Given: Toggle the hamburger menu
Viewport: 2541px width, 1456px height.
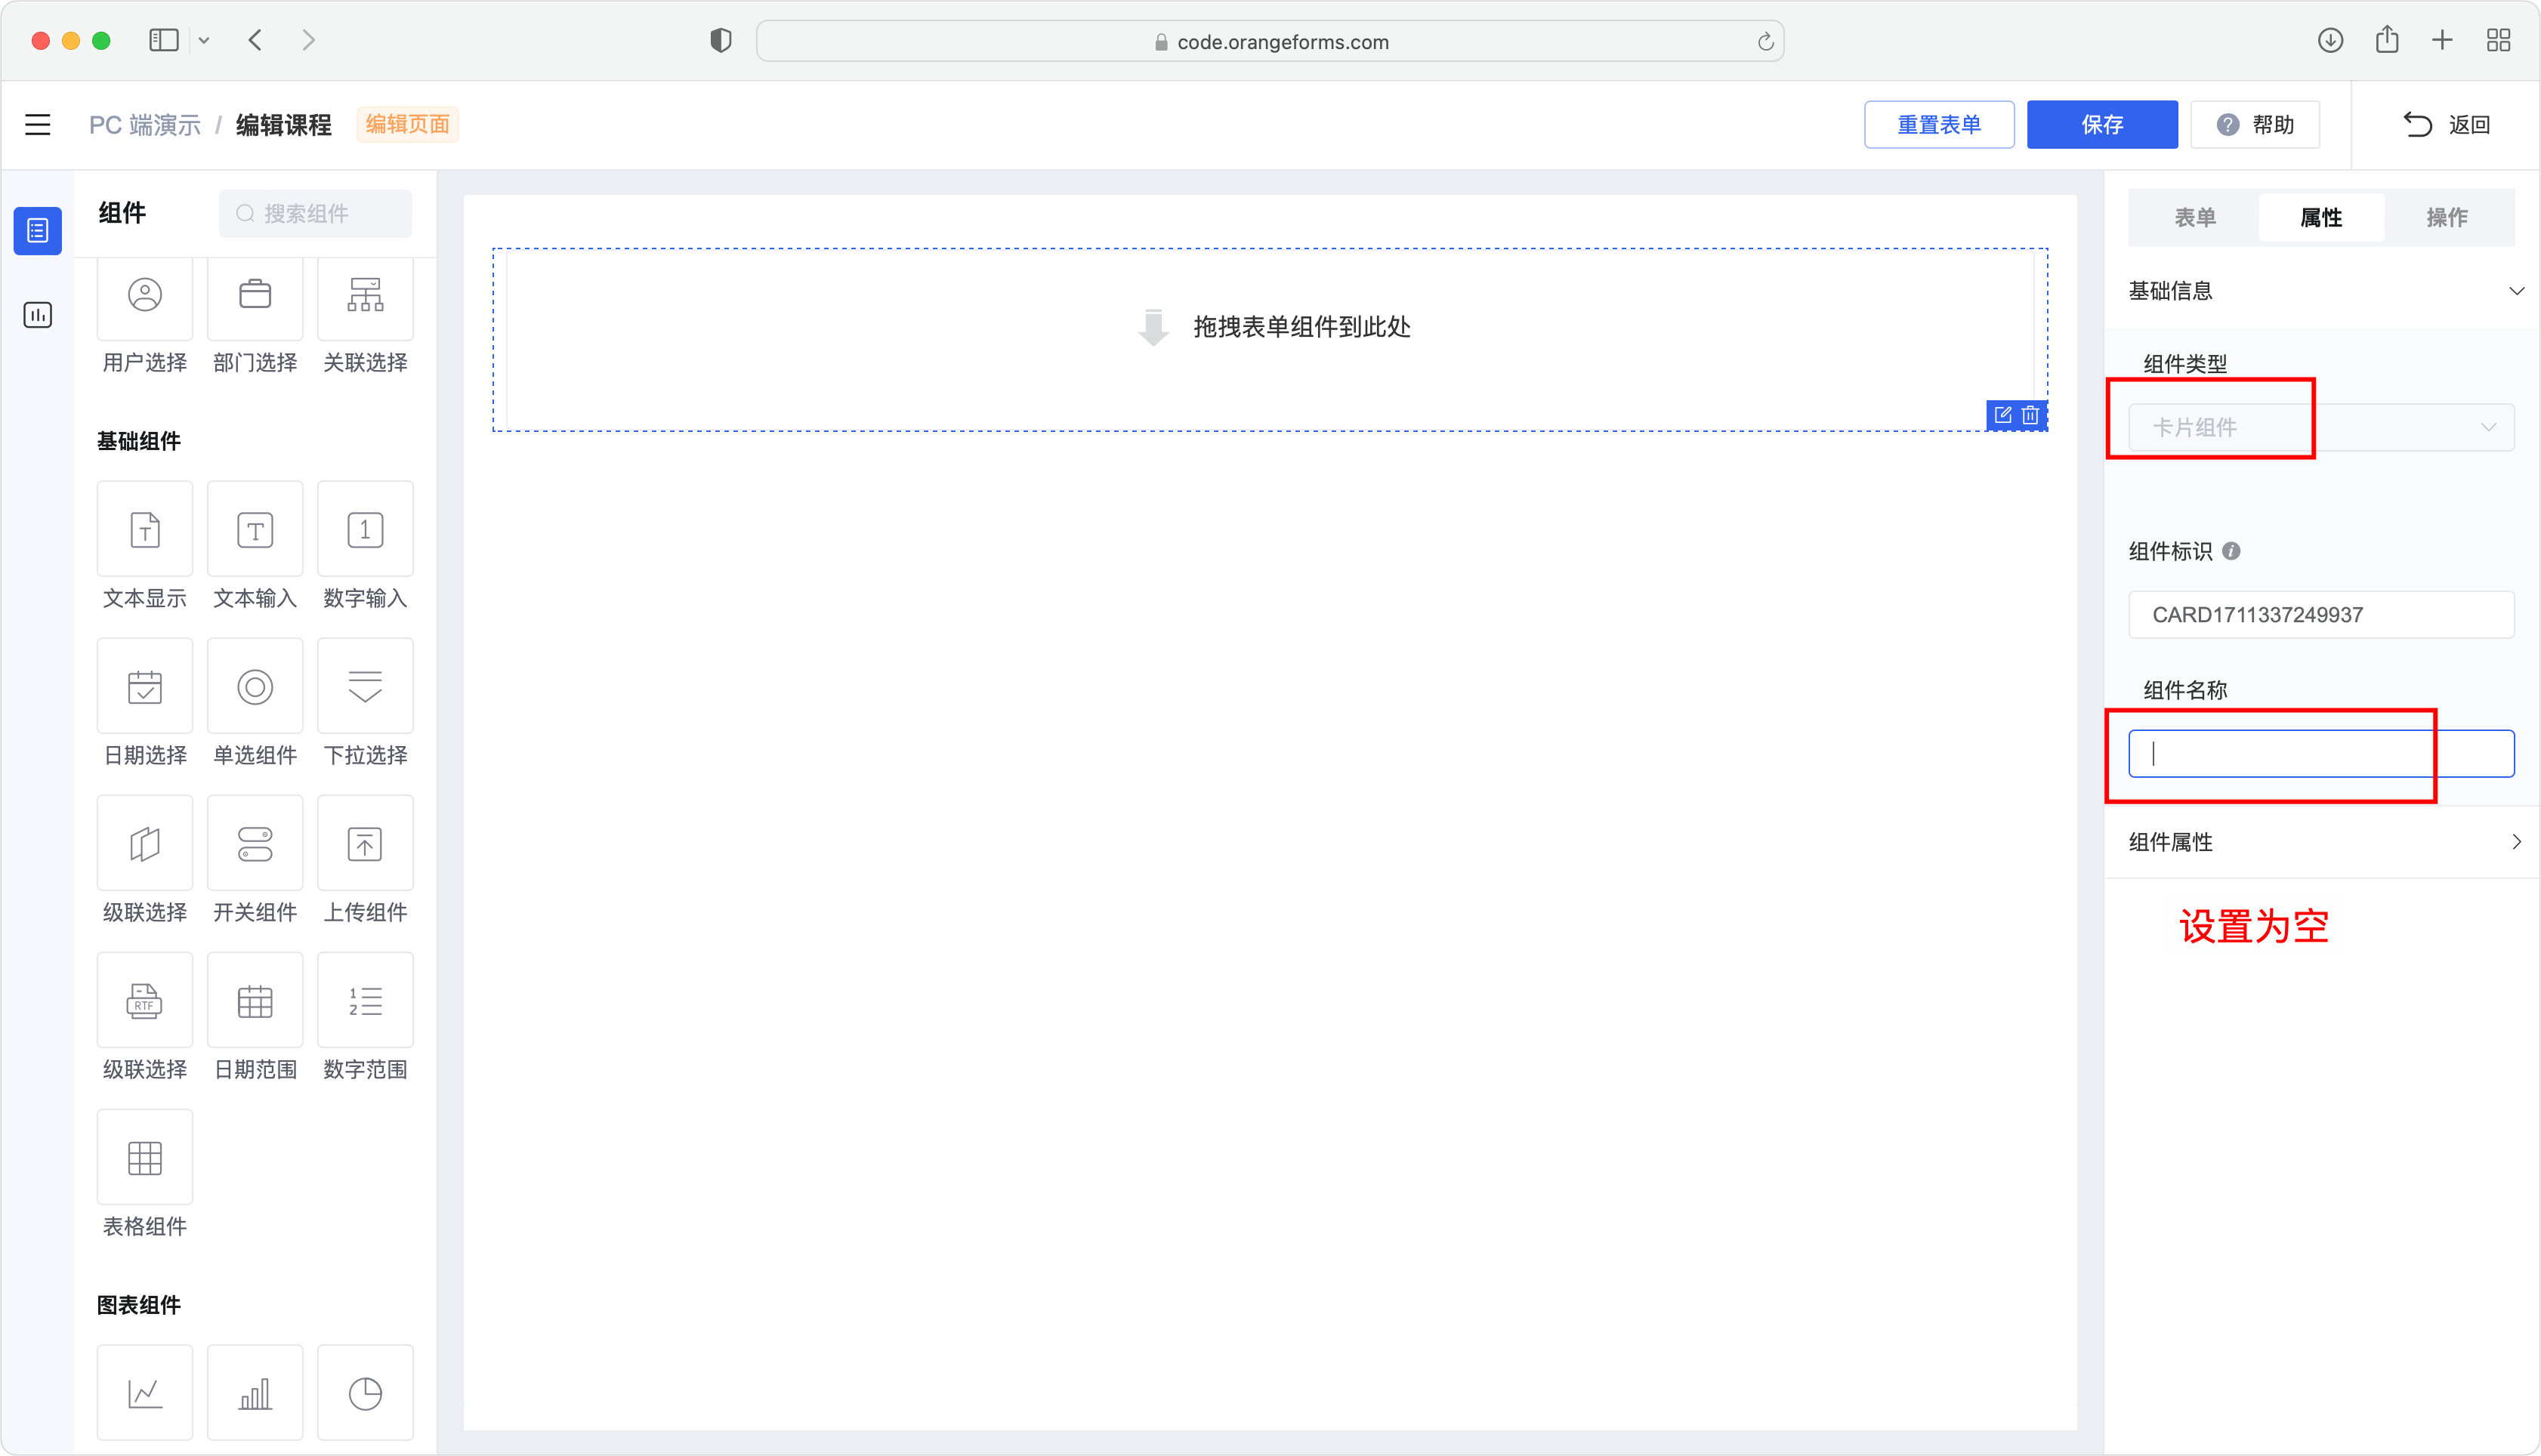Looking at the screenshot, I should tap(38, 125).
